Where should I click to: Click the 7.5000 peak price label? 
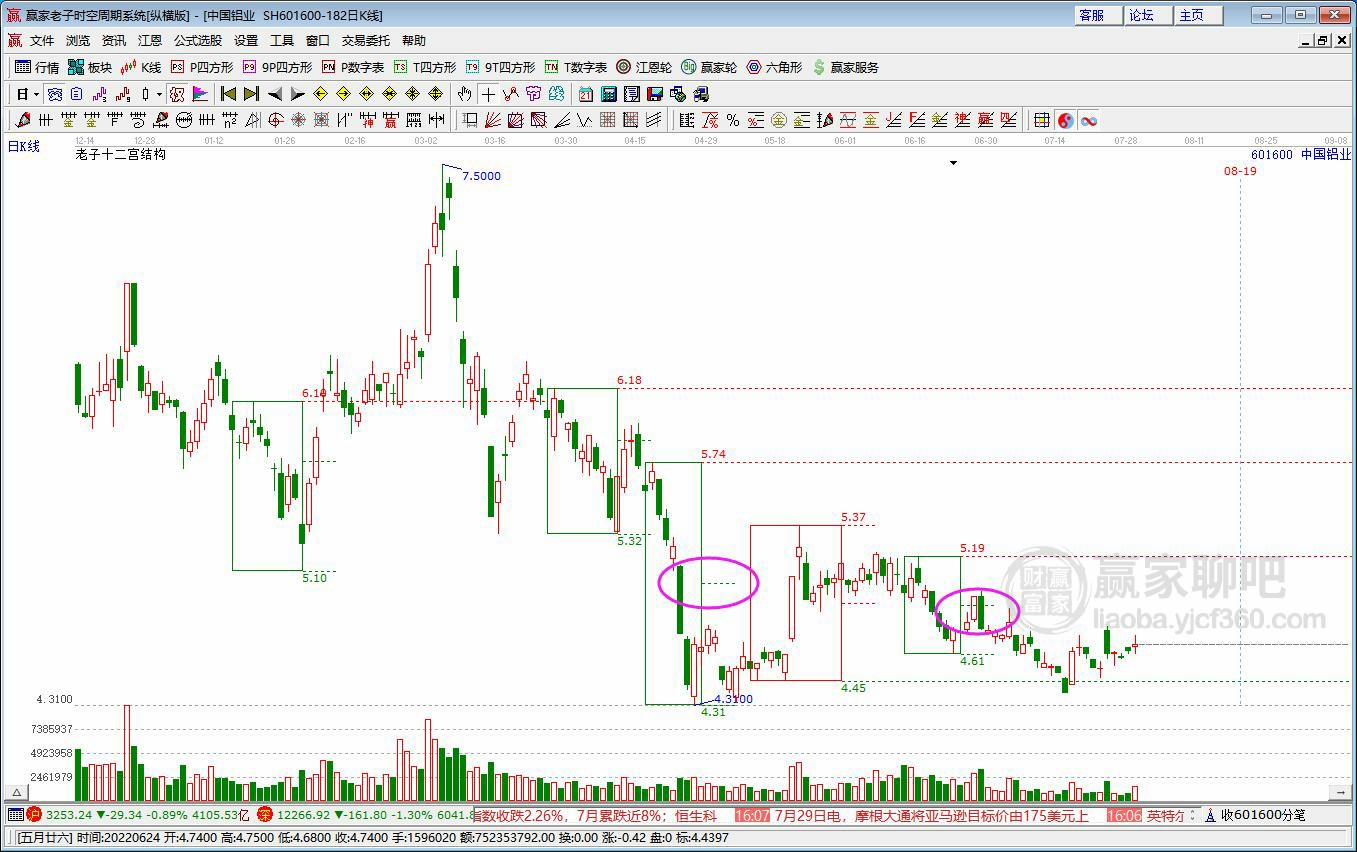click(481, 176)
